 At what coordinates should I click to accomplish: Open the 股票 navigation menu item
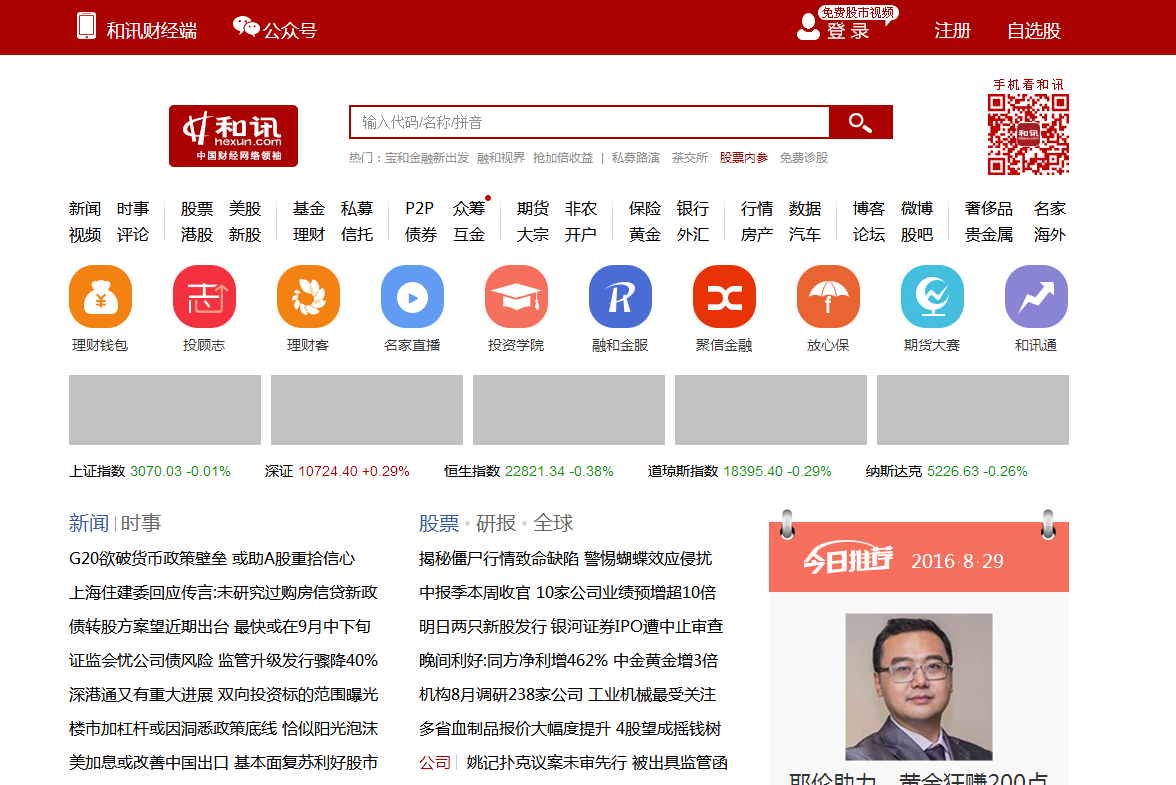point(197,209)
